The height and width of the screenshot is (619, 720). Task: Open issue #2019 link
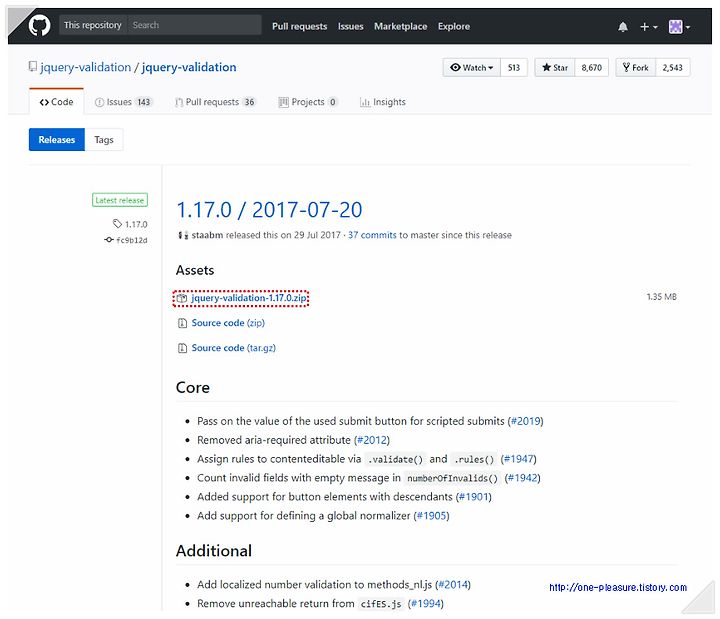click(x=525, y=421)
